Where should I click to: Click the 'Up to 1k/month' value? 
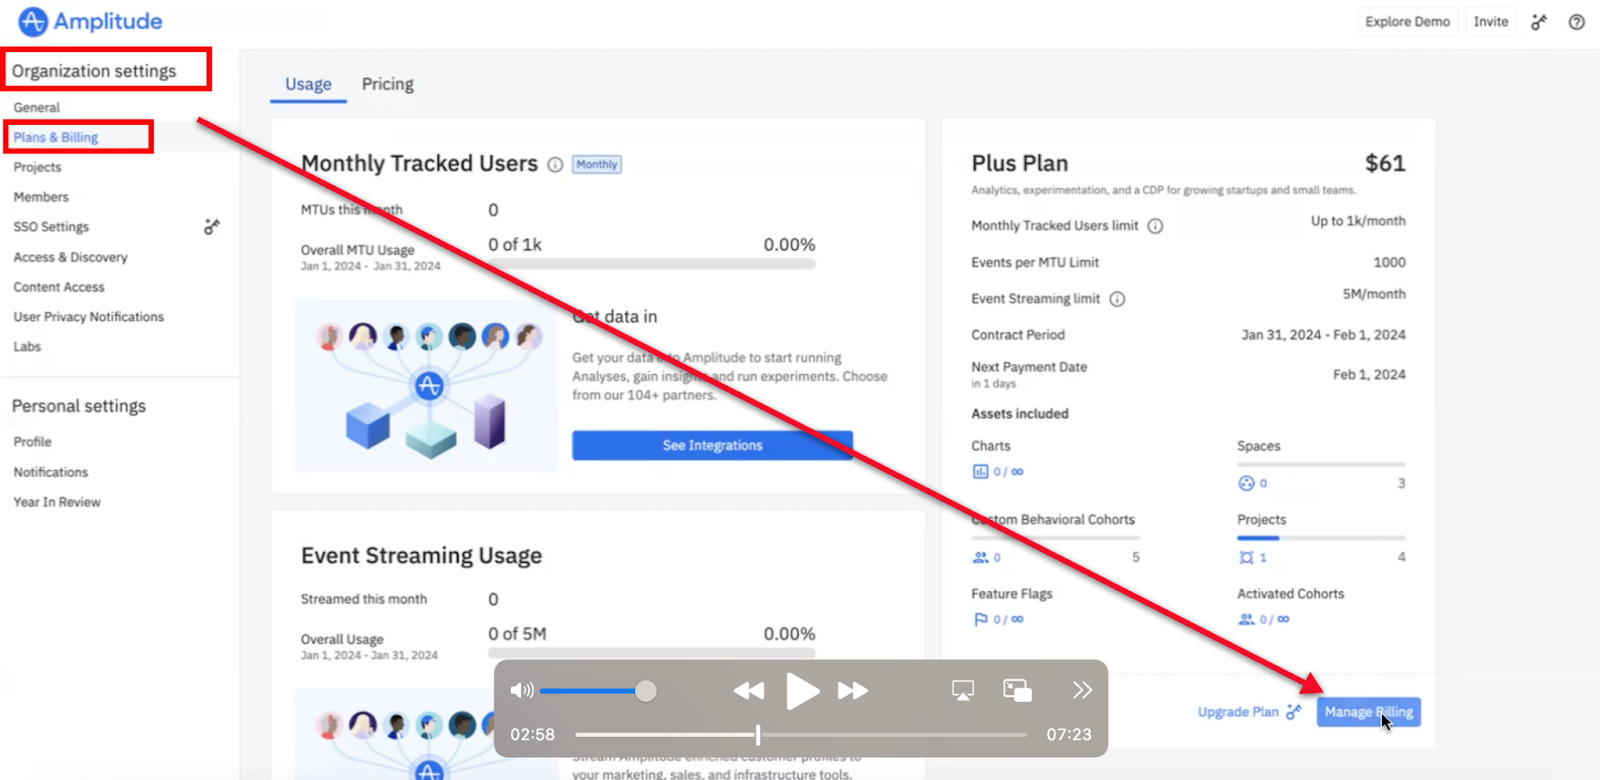tap(1358, 221)
